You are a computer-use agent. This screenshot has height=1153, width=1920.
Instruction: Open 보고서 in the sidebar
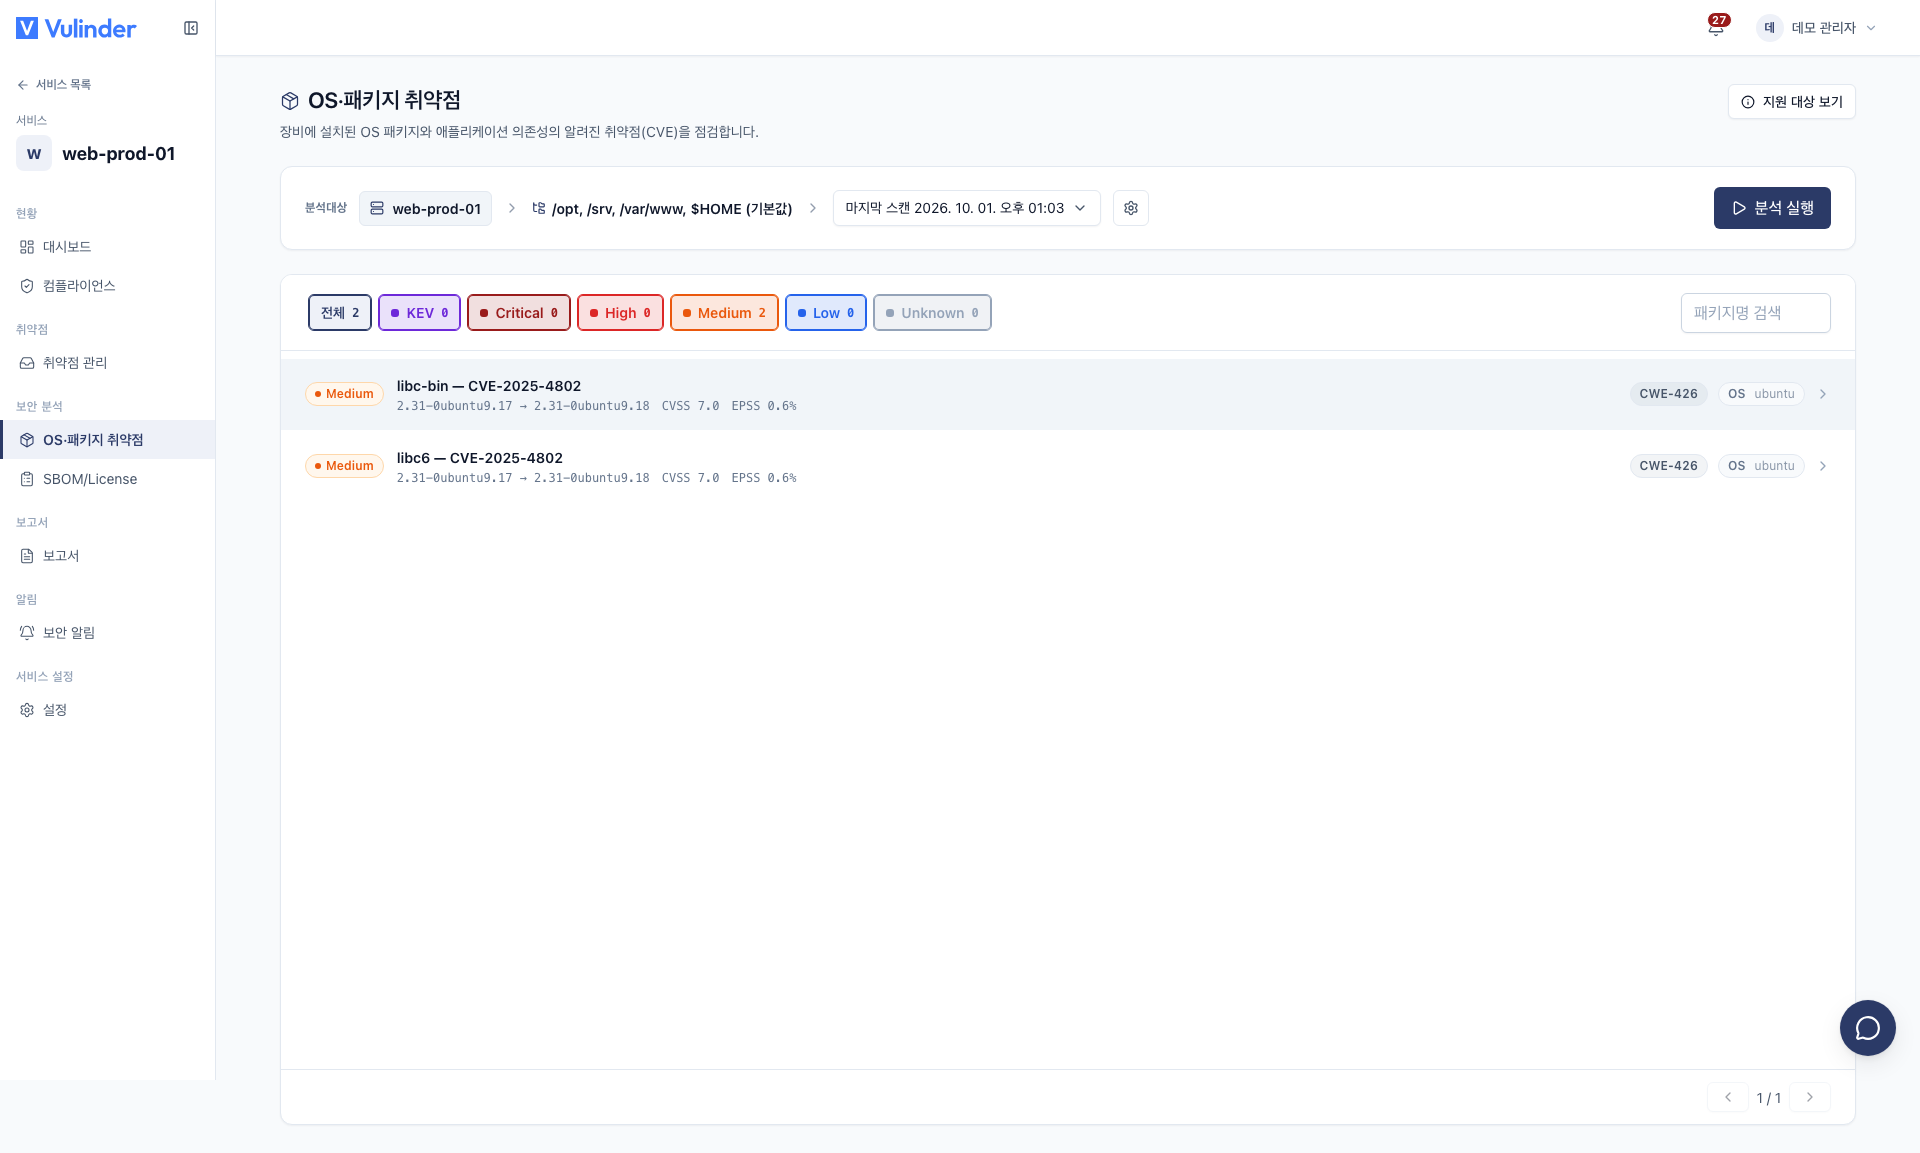tap(107, 556)
